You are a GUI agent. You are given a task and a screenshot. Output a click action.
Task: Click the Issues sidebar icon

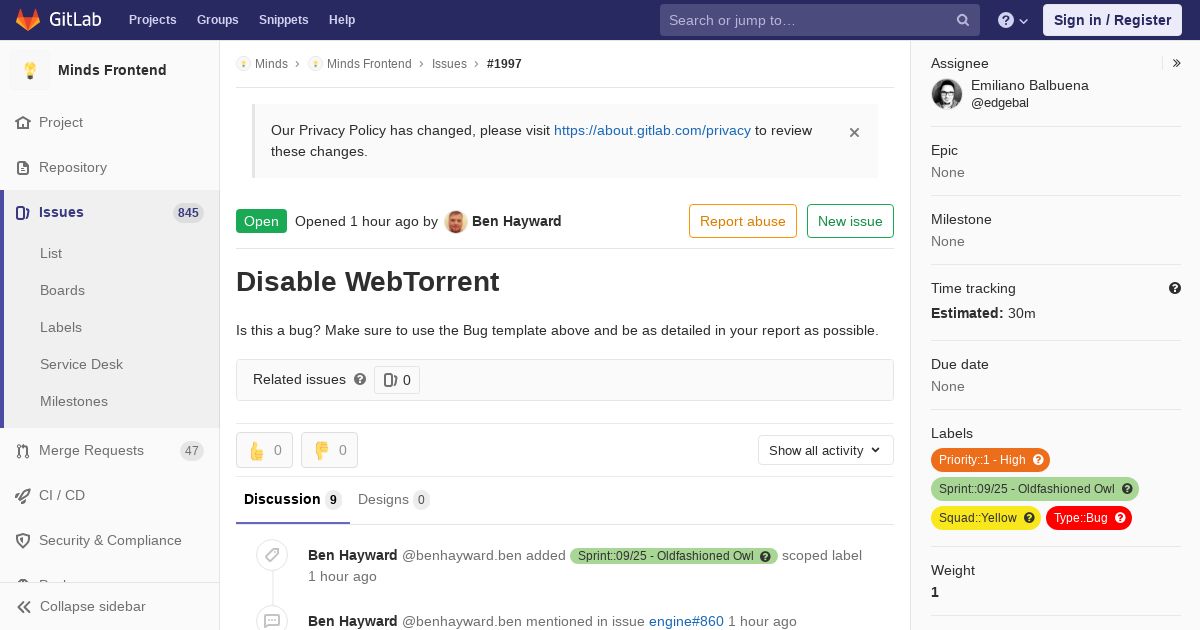(23, 212)
